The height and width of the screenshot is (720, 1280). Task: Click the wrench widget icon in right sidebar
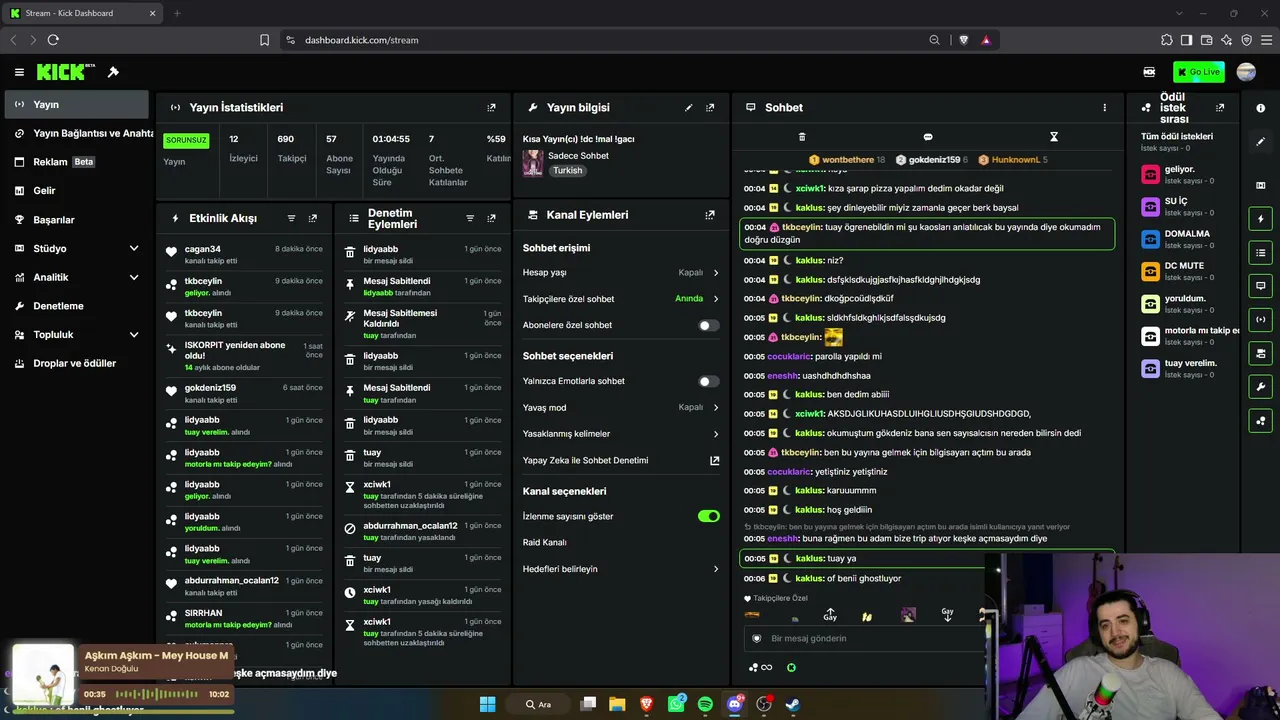coord(1260,387)
